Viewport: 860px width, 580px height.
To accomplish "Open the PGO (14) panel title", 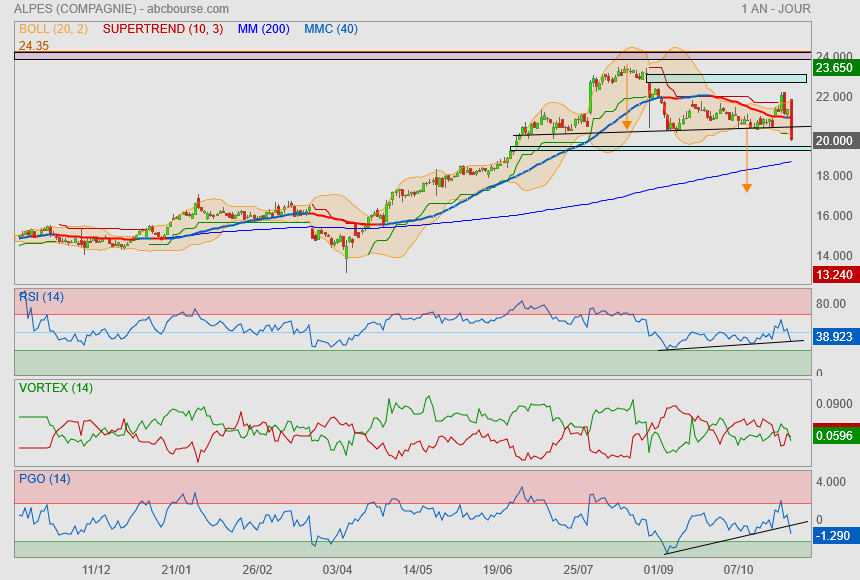I will click(x=44, y=478).
